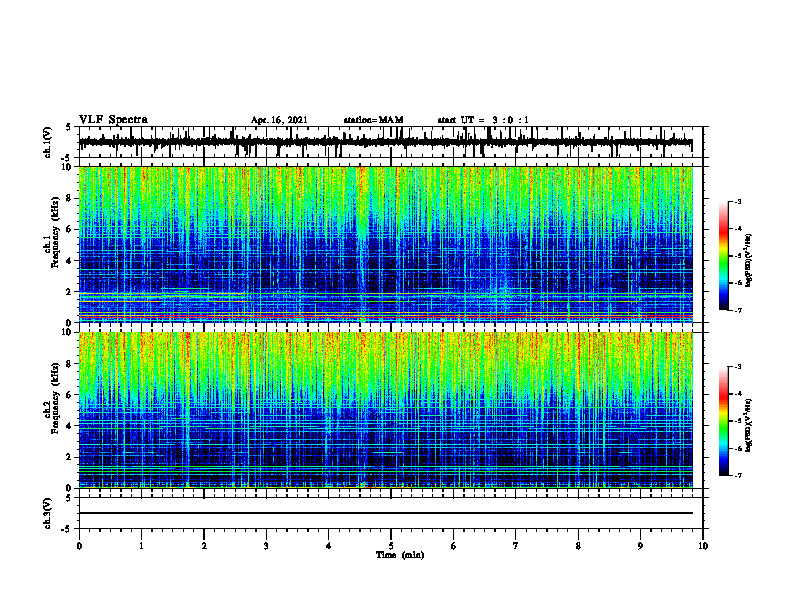The height and width of the screenshot is (612, 792).
Task: Click the "-3" label on ch.1 colorbar
Action: coord(737,201)
